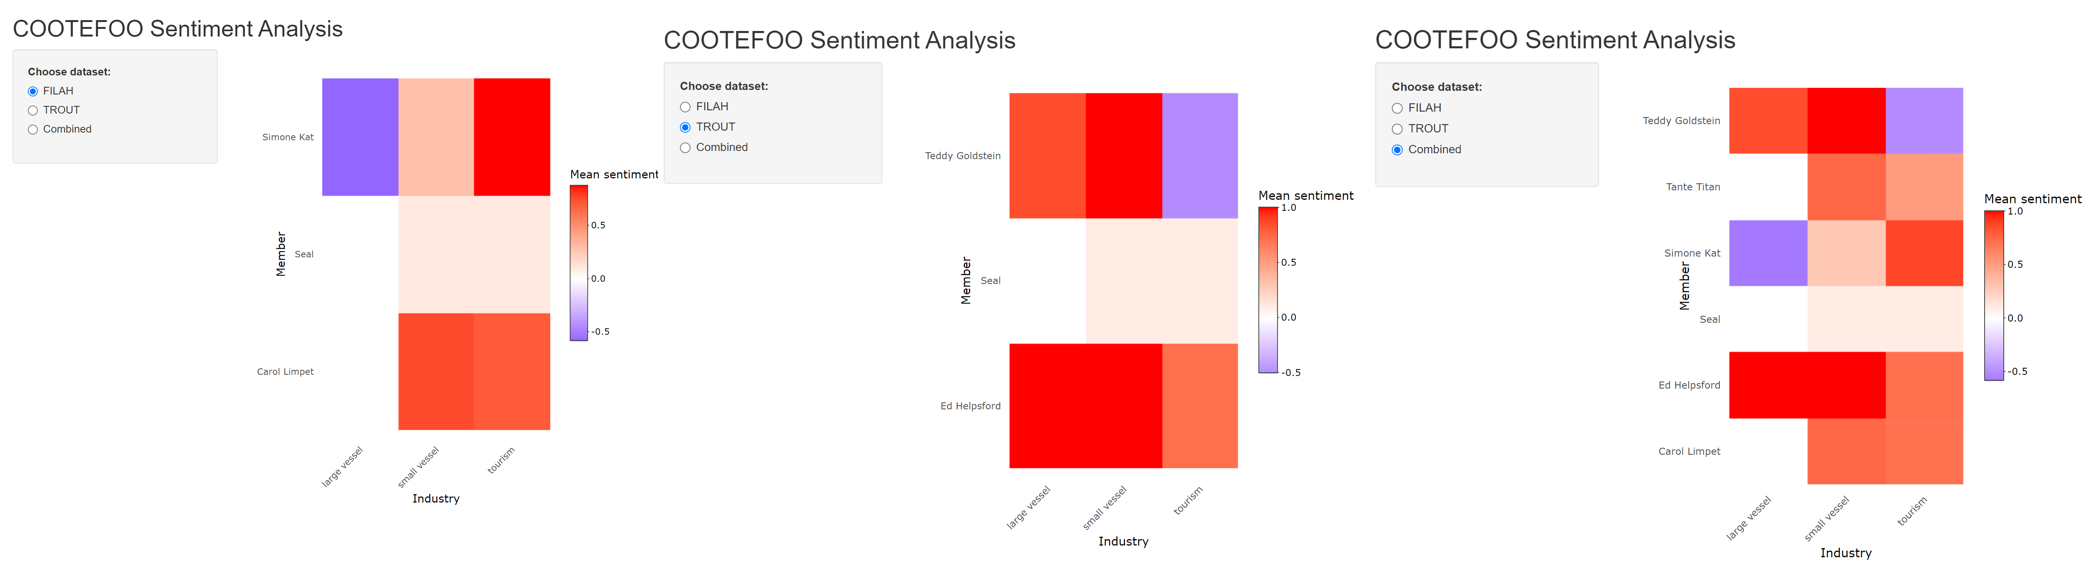2091x578 pixels.
Task: Click Simone Kat's tourism cell in Combined heatmap
Action: click(1924, 253)
